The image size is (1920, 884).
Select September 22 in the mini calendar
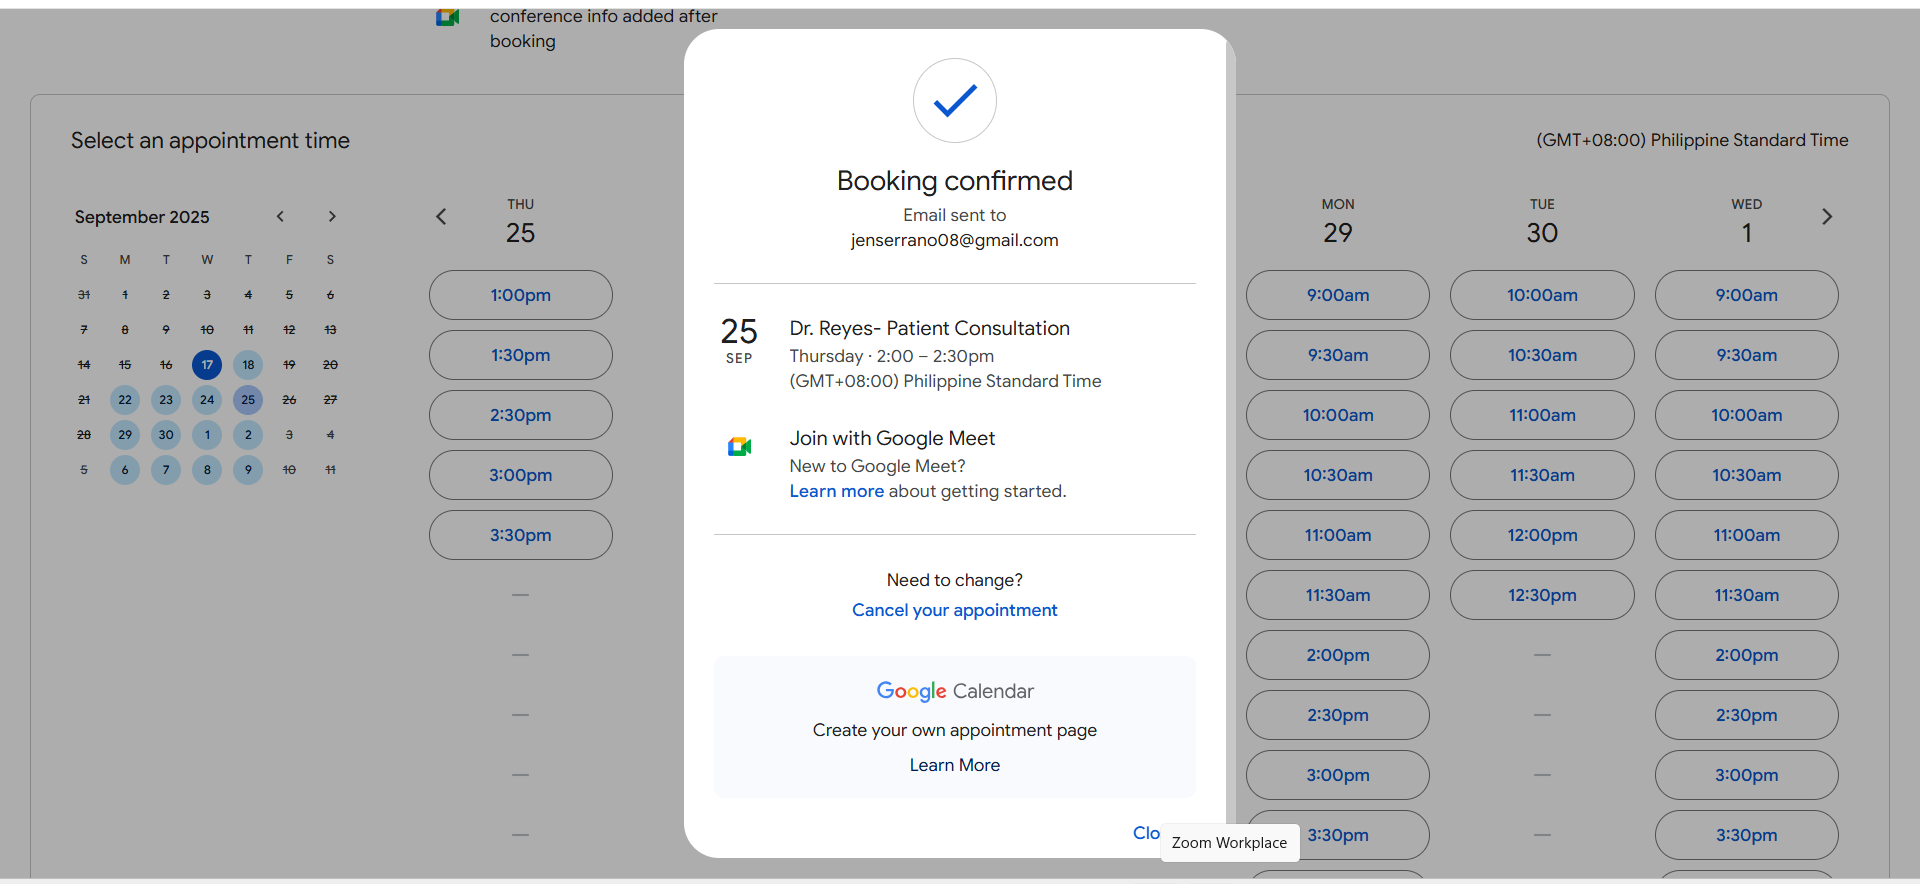[125, 400]
